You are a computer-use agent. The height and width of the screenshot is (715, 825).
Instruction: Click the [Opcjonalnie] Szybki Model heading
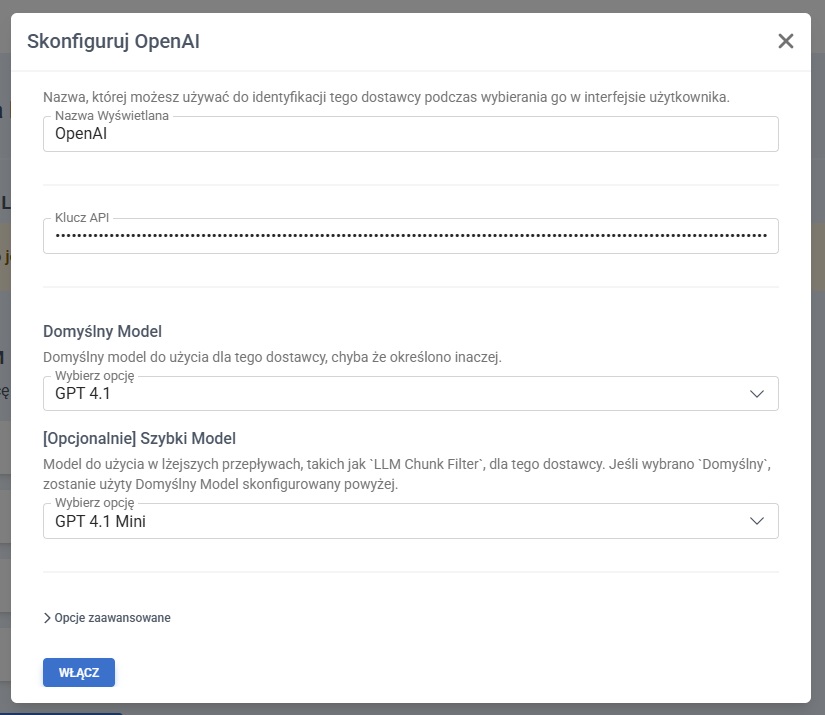139,438
